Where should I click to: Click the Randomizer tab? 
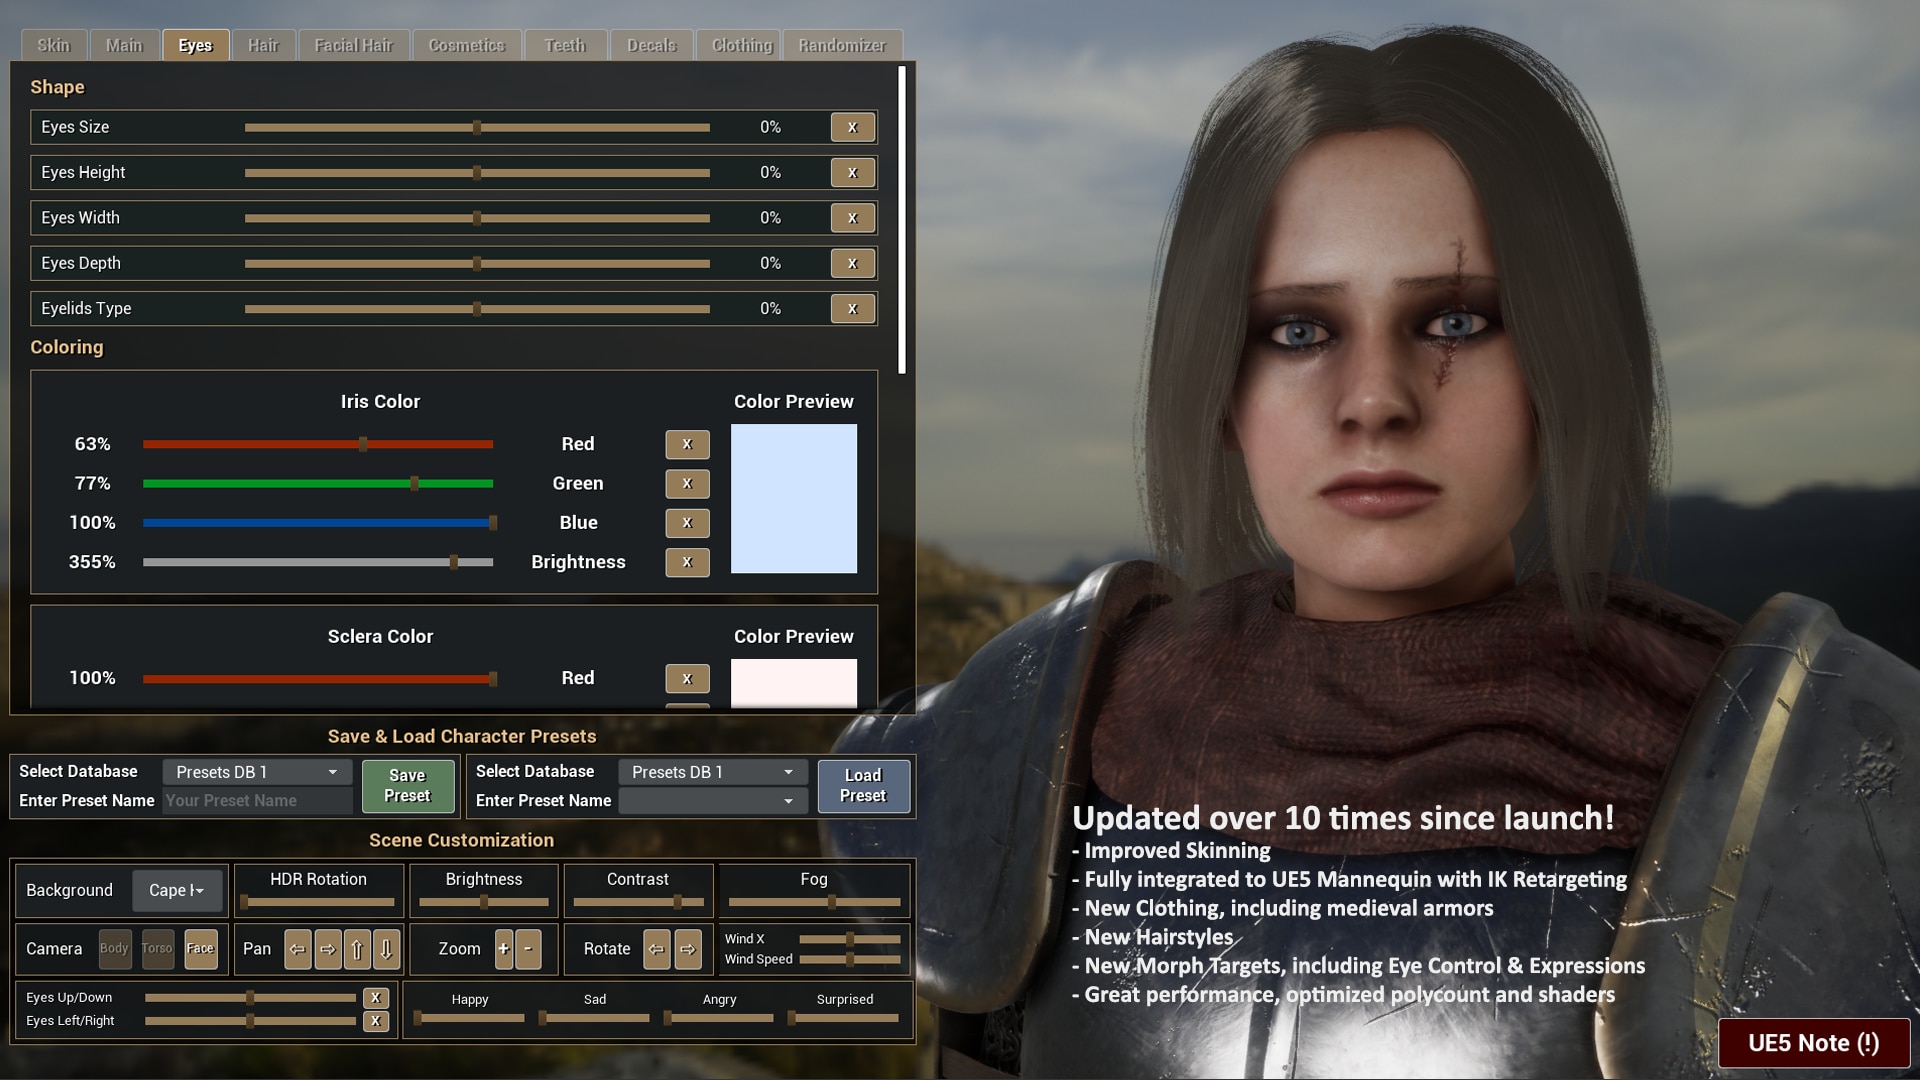pyautogui.click(x=843, y=45)
